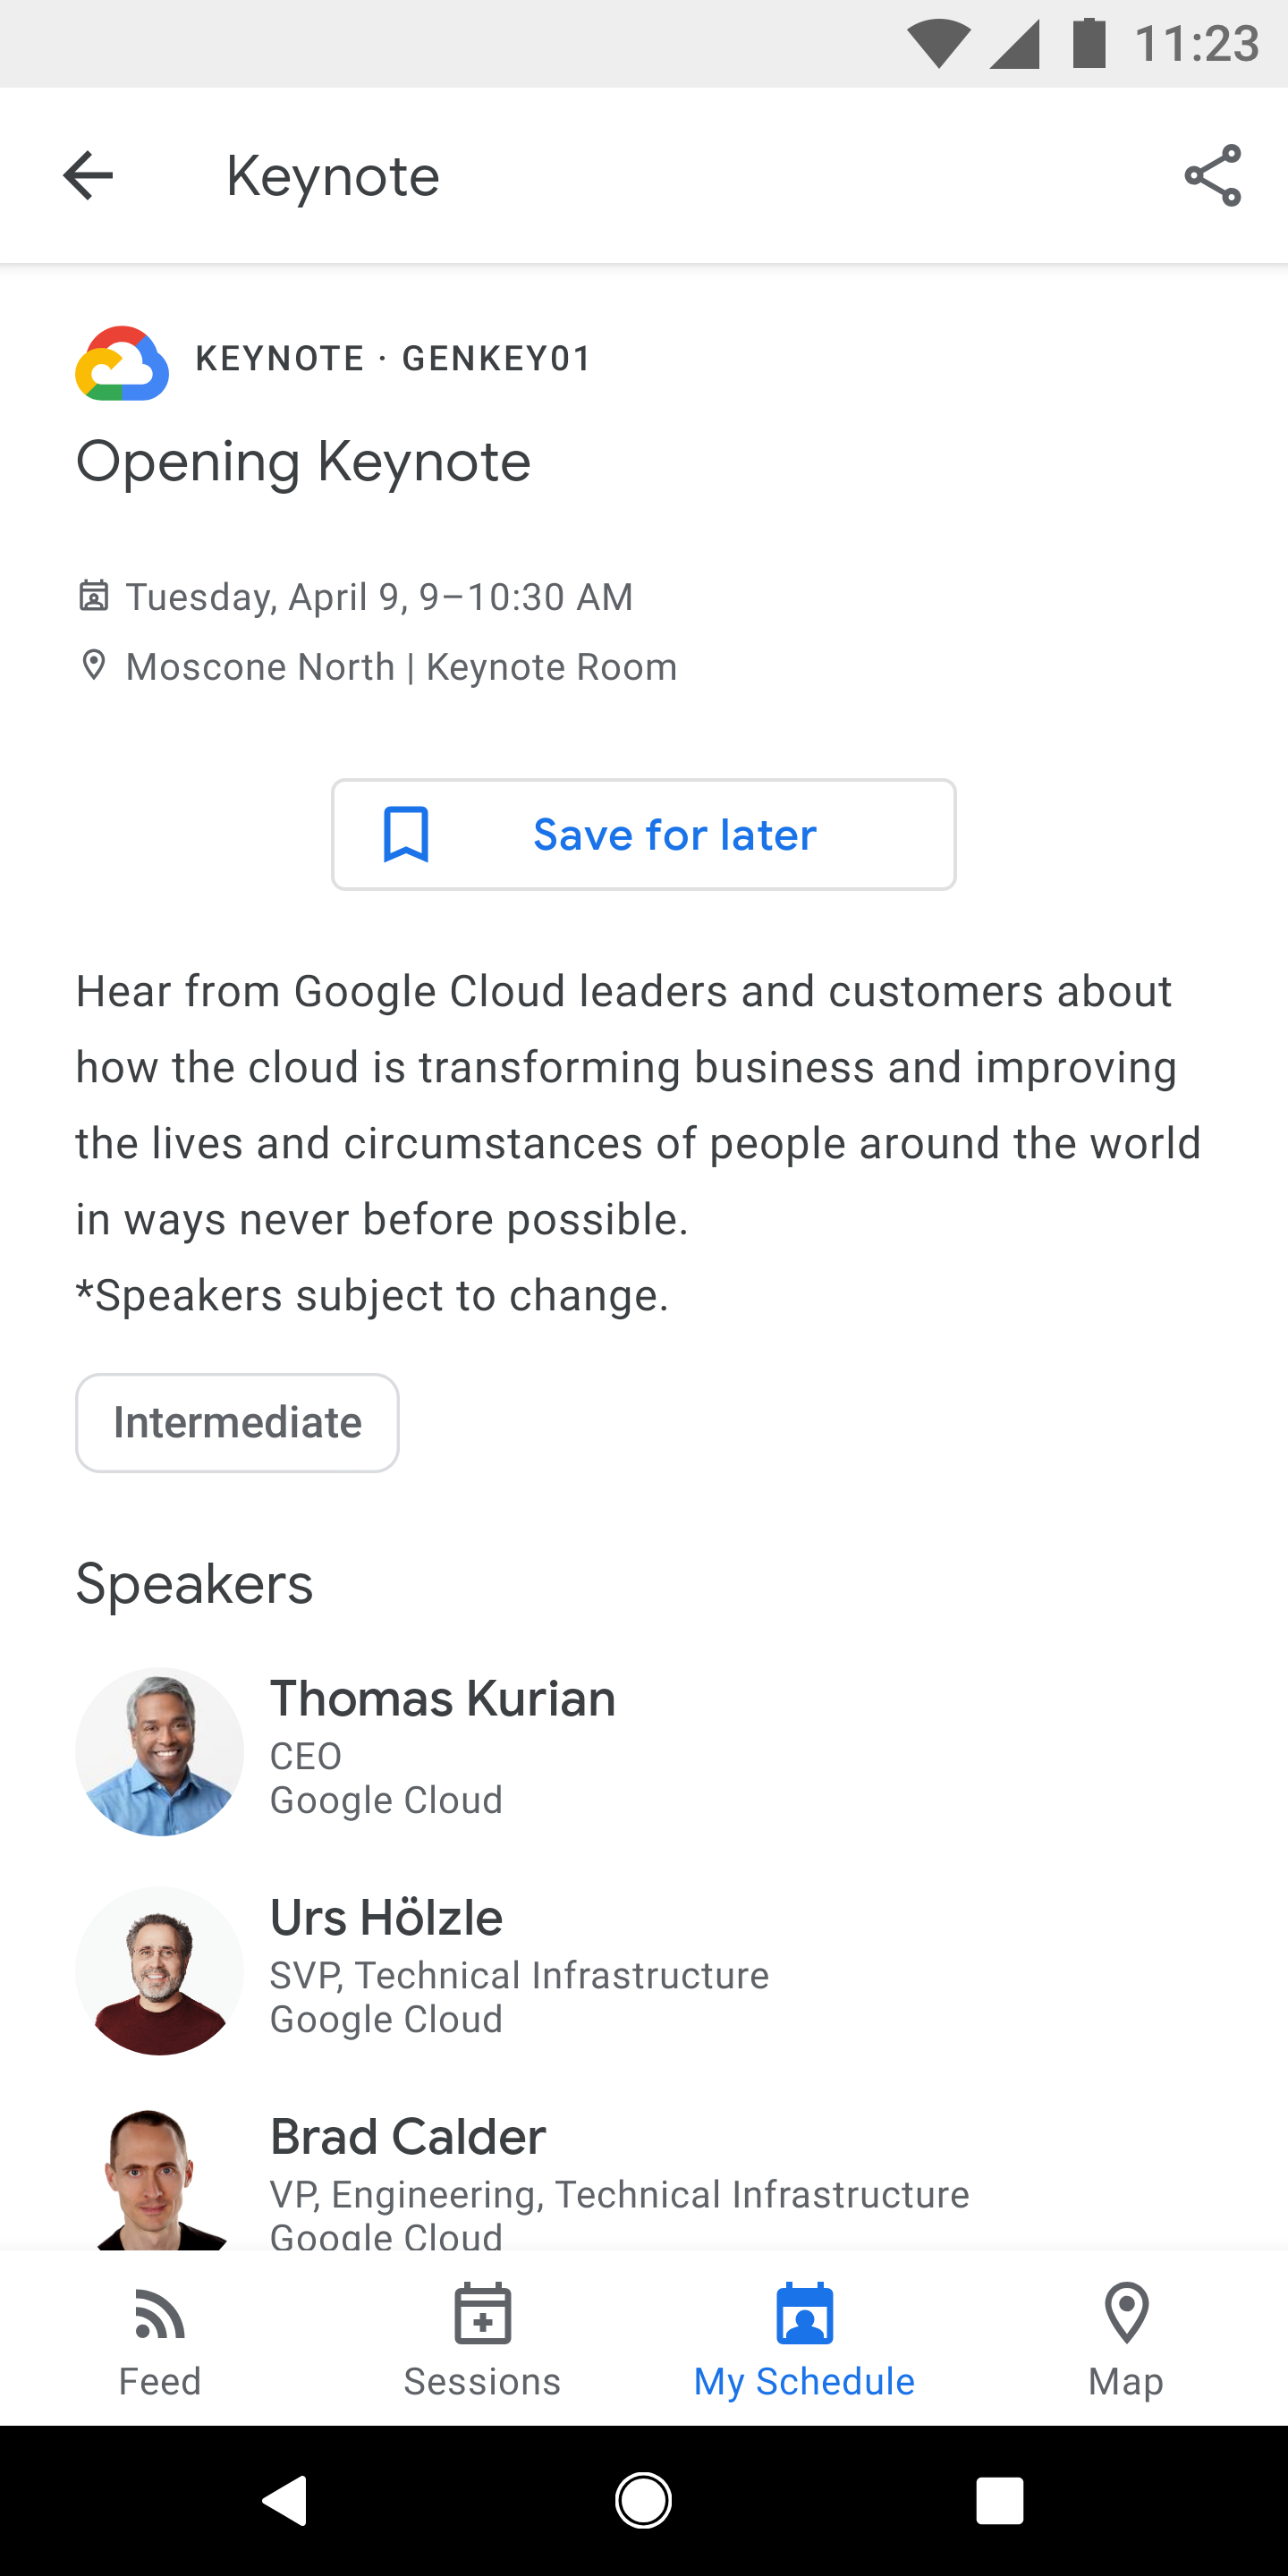1288x2576 pixels.
Task: Tap Android home button
Action: [643, 2501]
